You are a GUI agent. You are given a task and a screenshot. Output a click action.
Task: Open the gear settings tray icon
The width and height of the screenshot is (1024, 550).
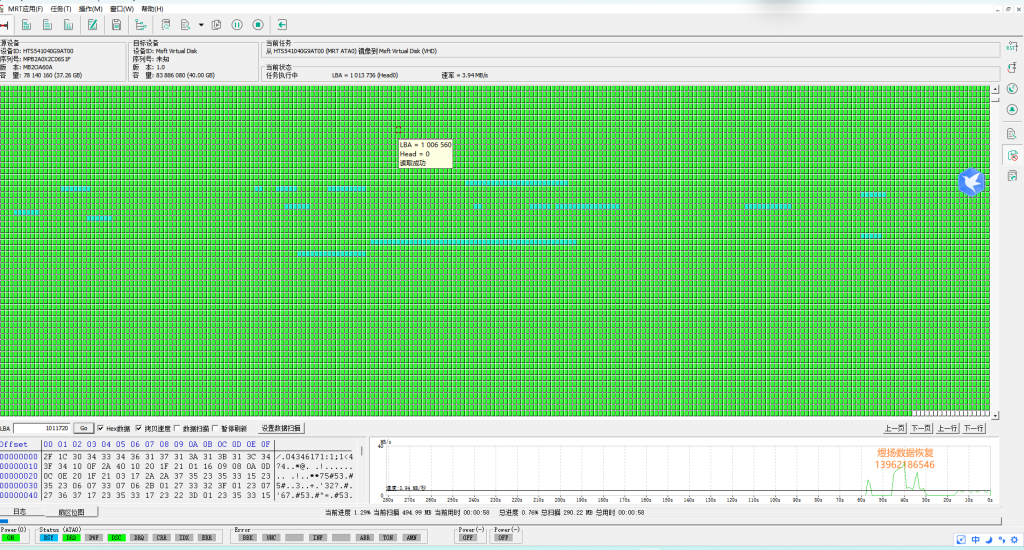pyautogui.click(x=1014, y=540)
